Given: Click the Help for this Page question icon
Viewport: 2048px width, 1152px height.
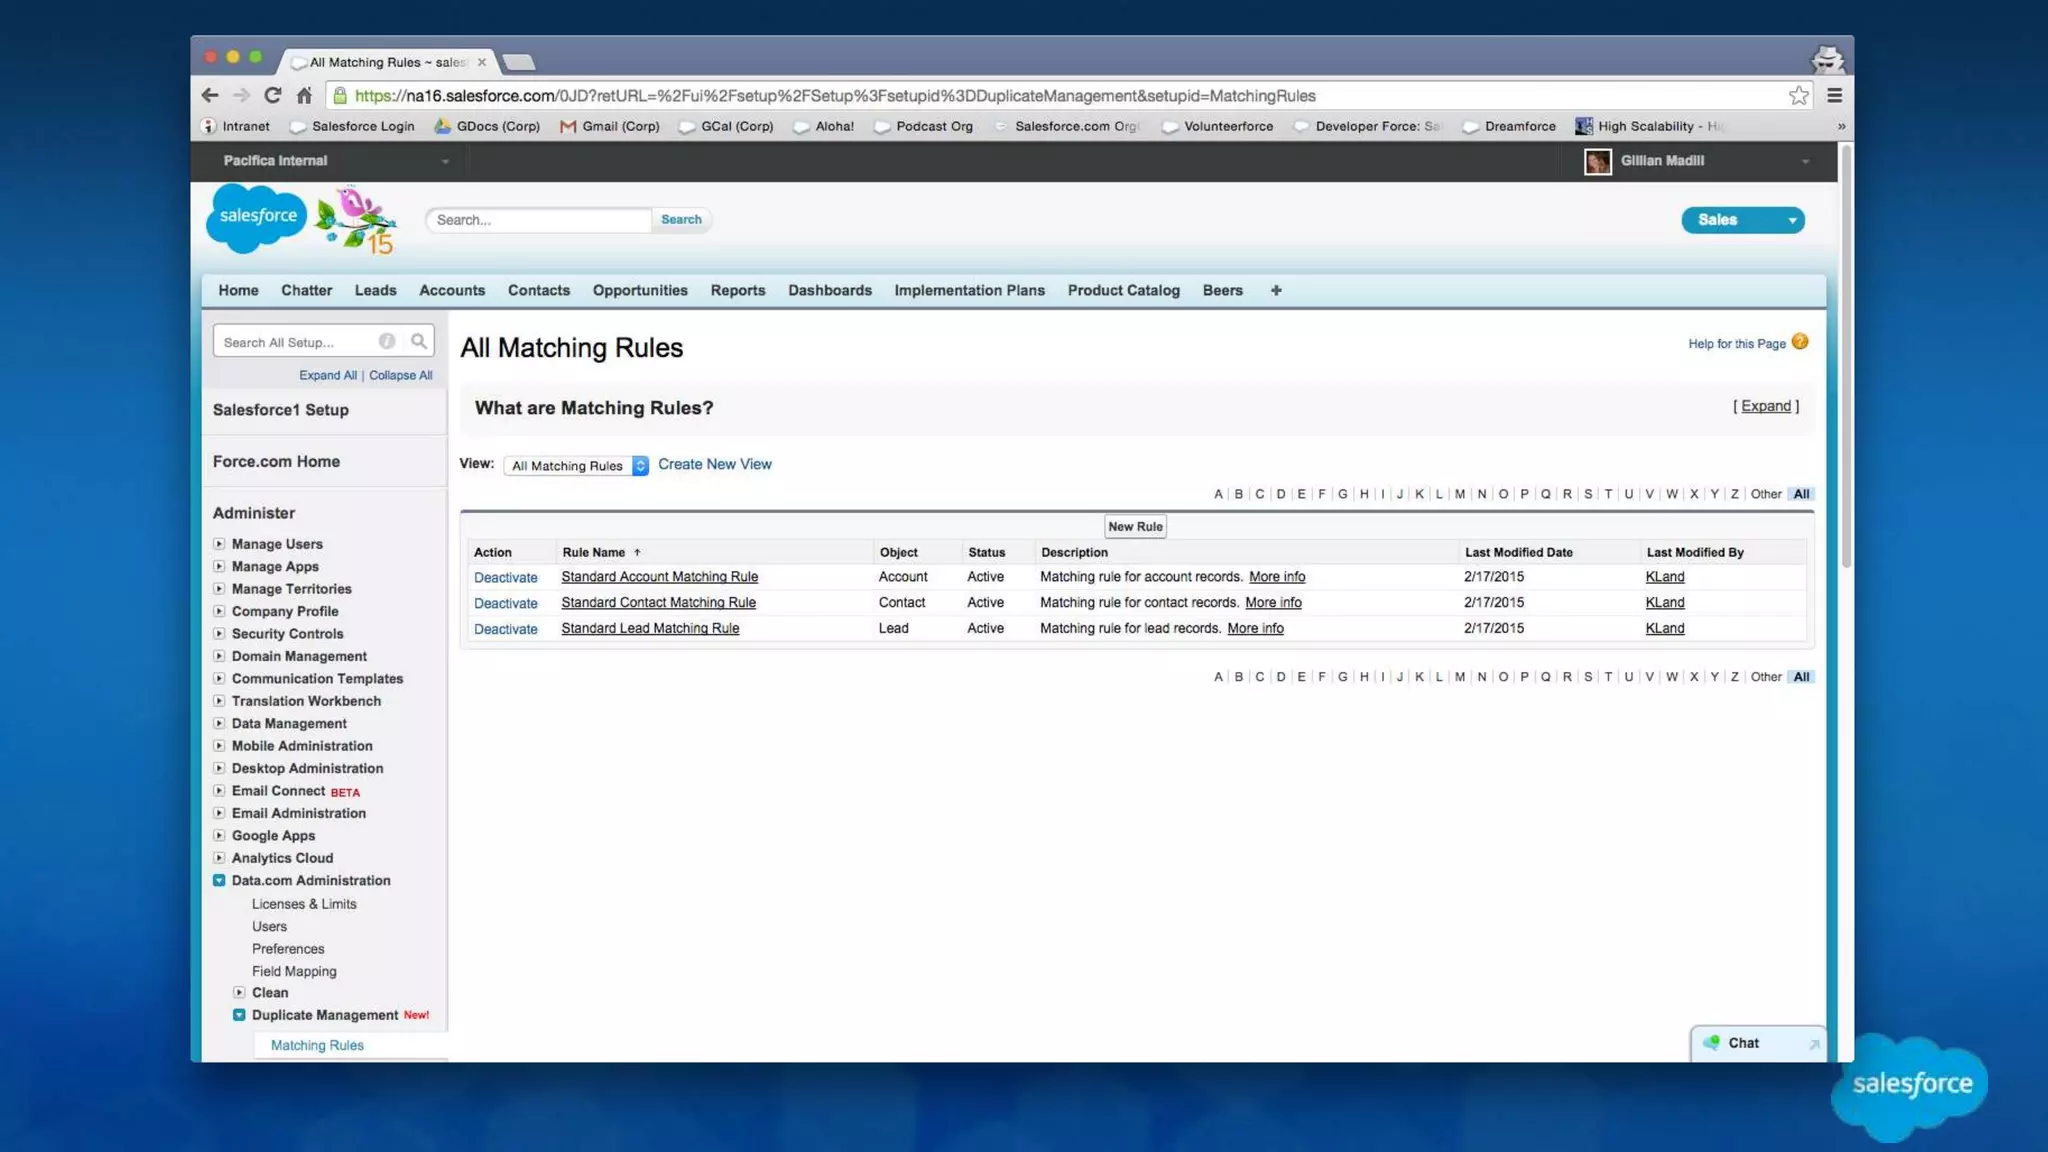Looking at the screenshot, I should coord(1800,342).
